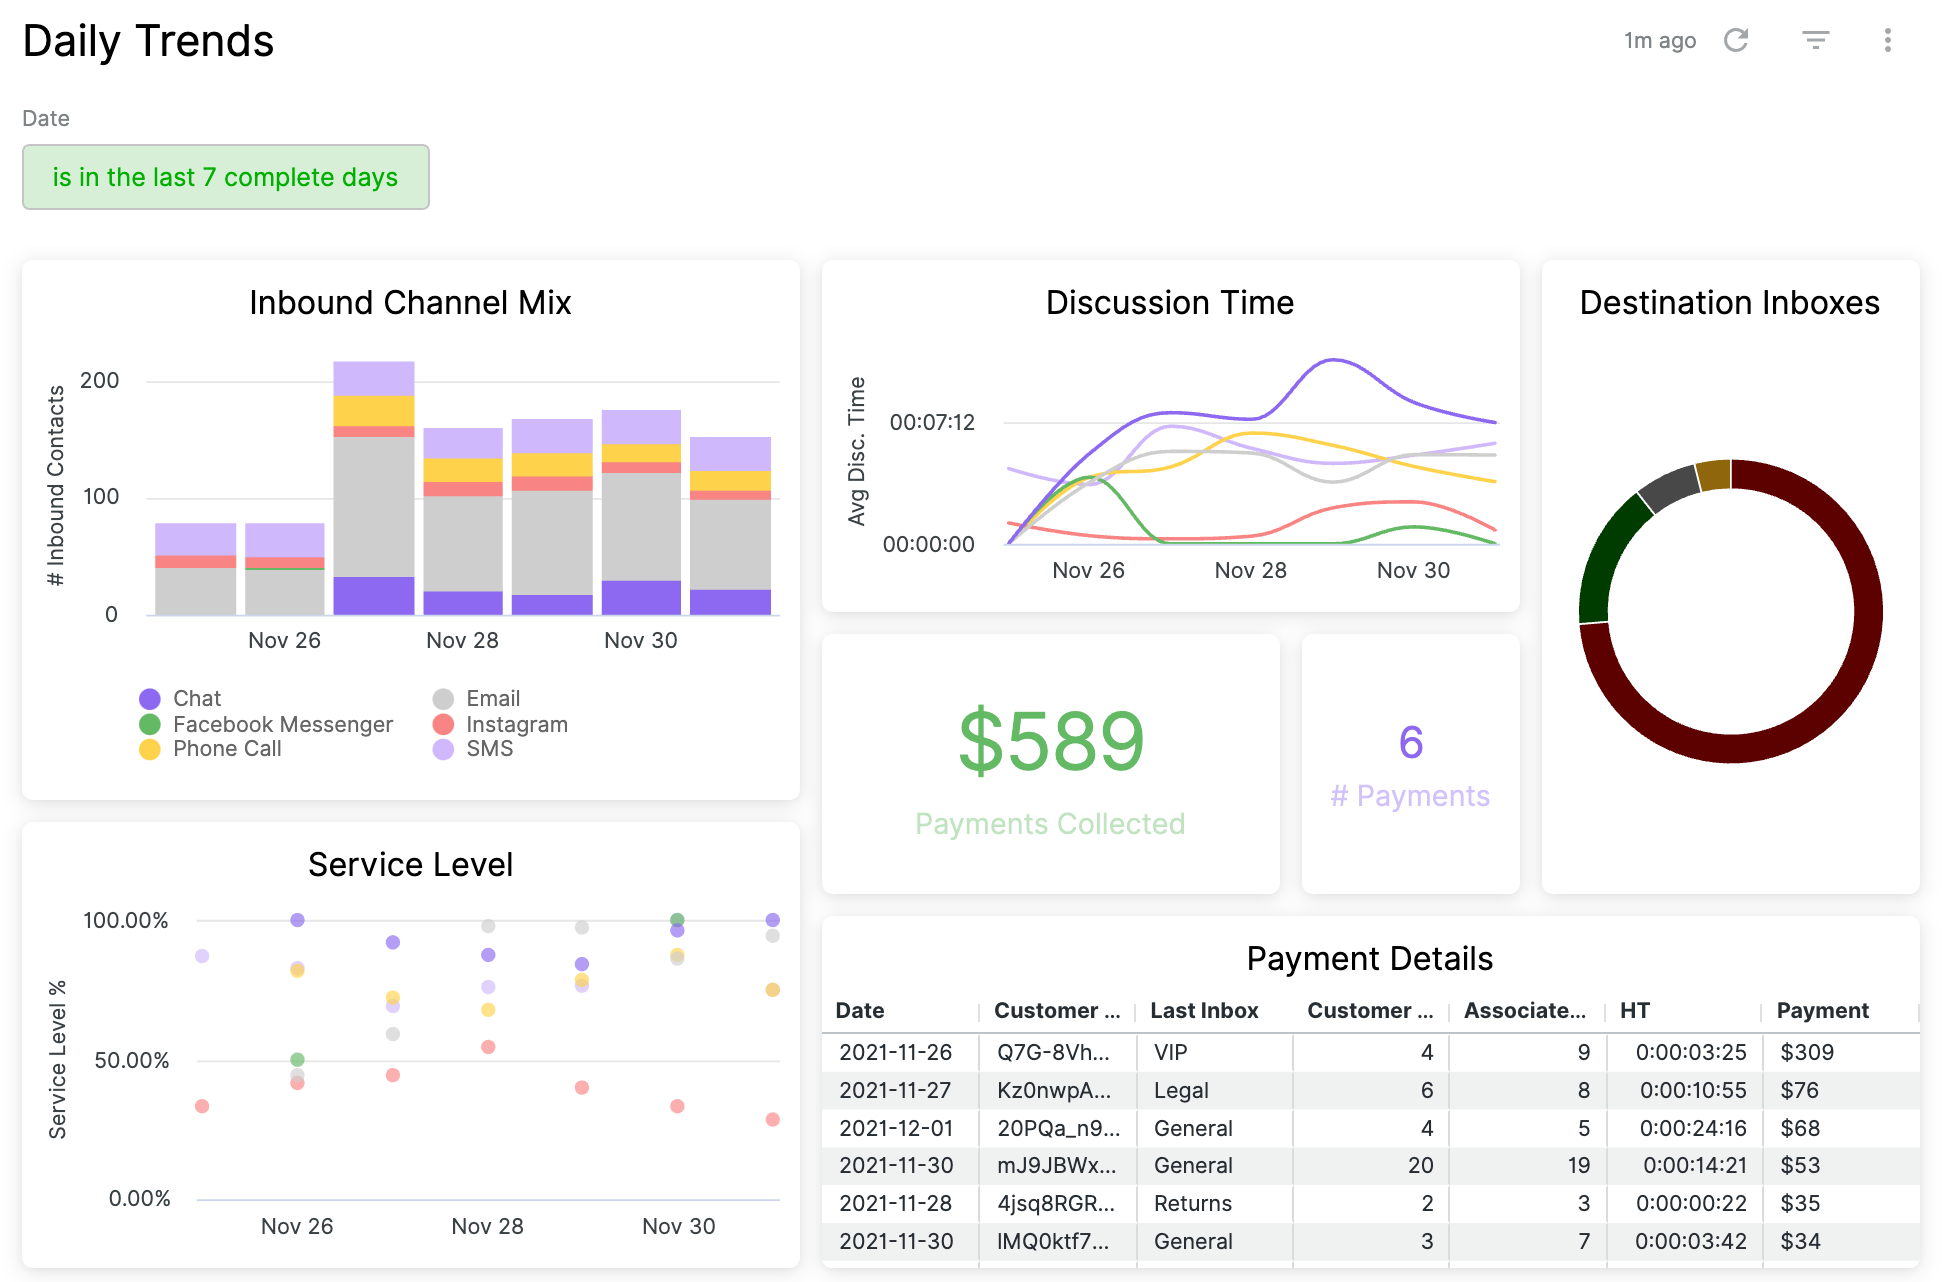Click the 6 # Payments value
Viewport: 1942px width, 1282px height.
(x=1411, y=742)
